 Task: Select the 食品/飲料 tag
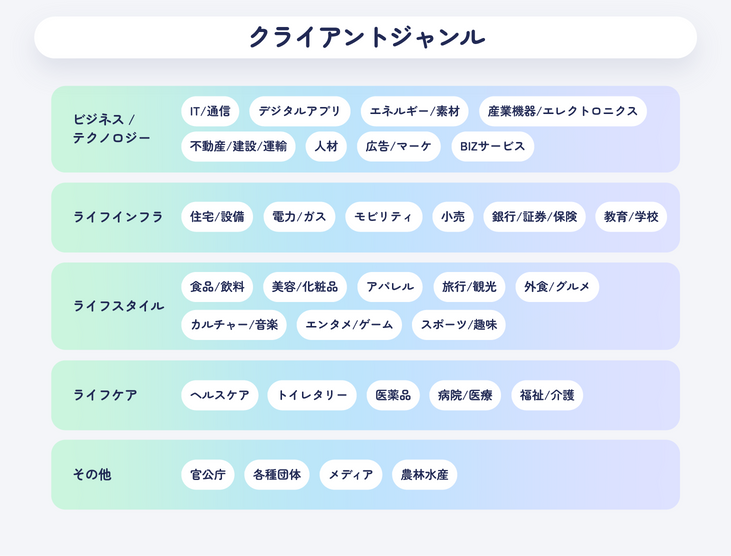tap(217, 287)
